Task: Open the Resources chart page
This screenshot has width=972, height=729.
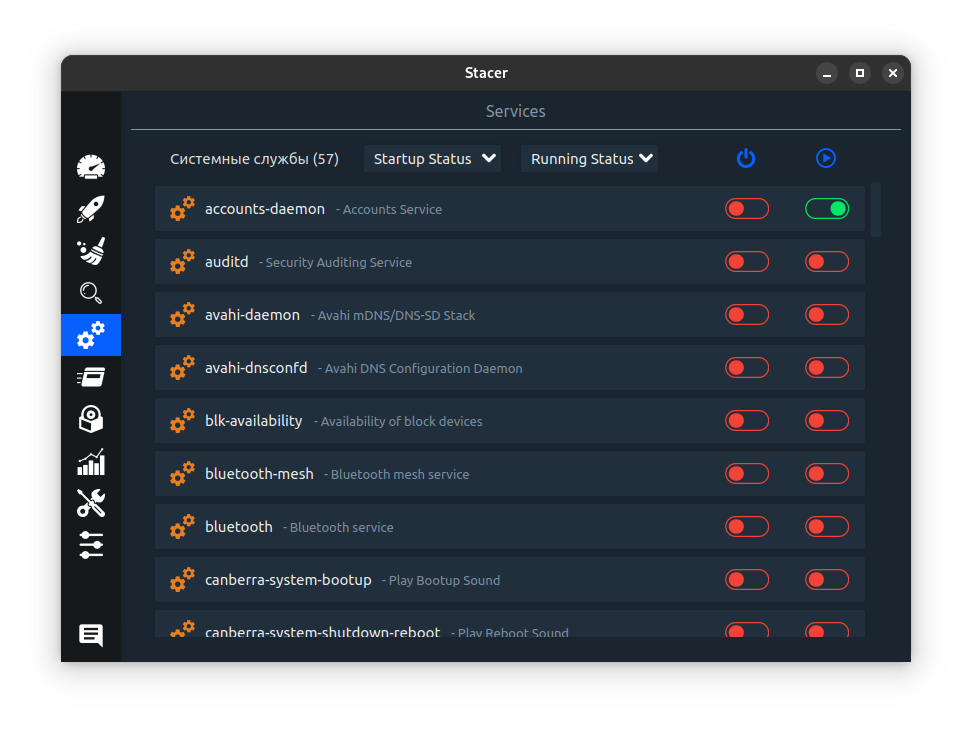Action: coord(91,462)
